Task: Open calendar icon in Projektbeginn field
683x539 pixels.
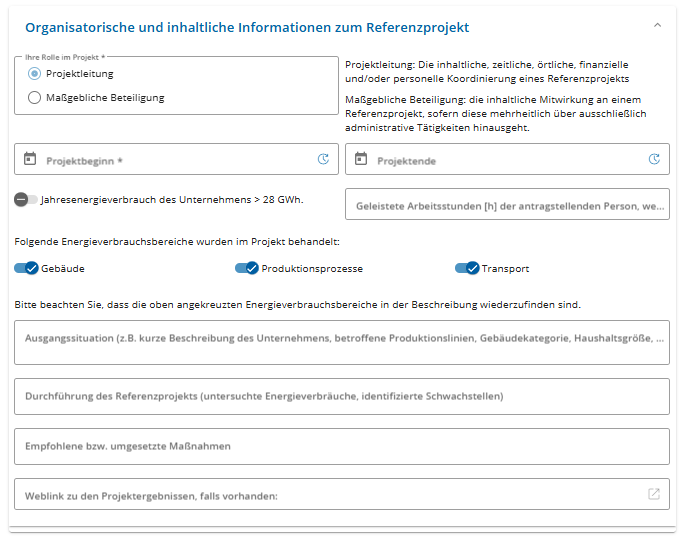Action: coord(30,159)
